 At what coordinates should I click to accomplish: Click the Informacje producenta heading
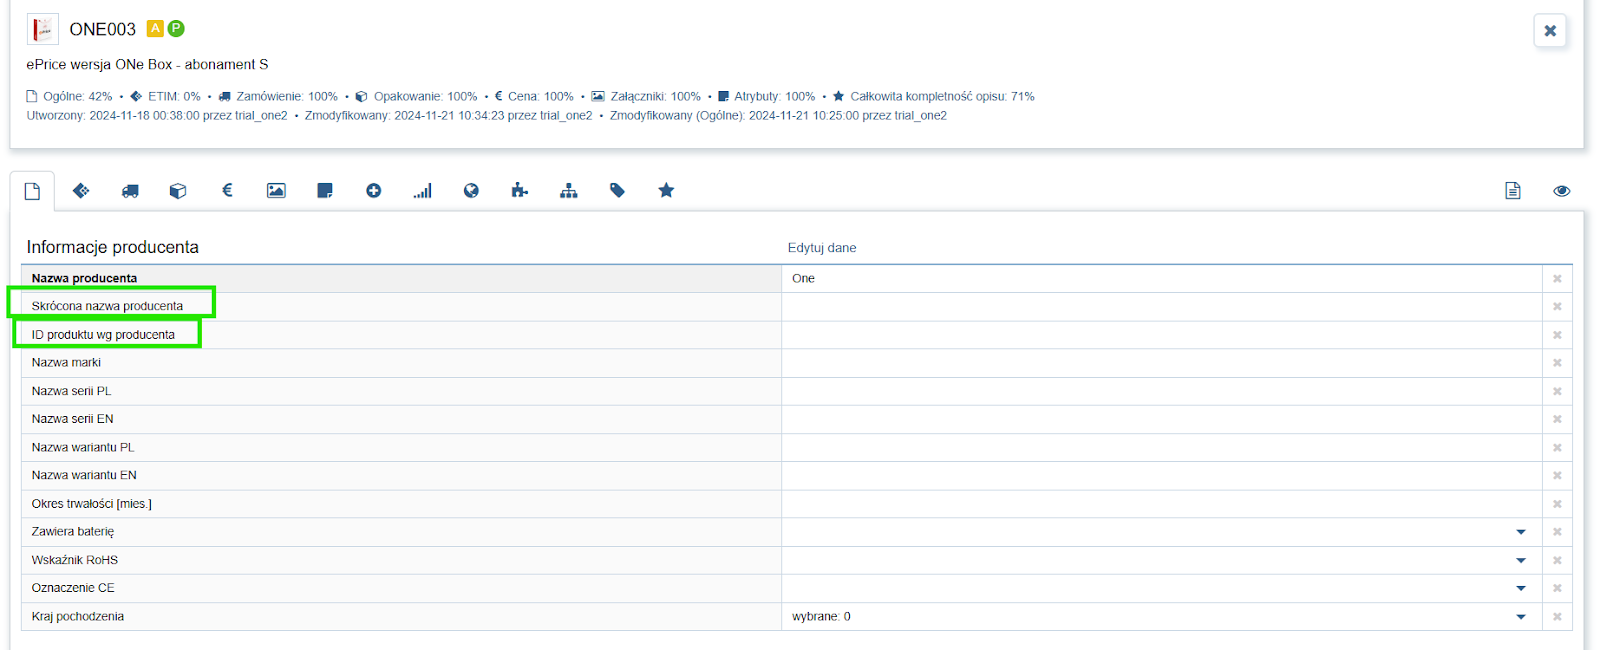point(112,247)
